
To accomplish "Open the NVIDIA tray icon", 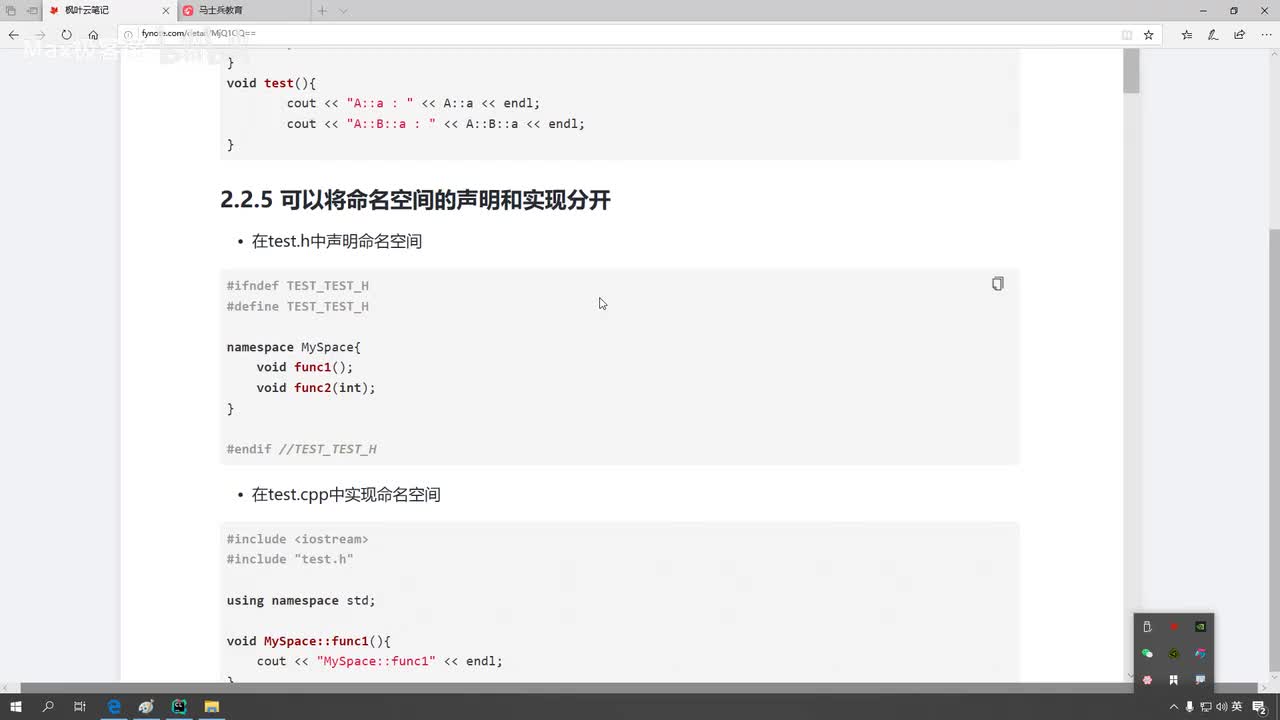I will tap(1201, 627).
